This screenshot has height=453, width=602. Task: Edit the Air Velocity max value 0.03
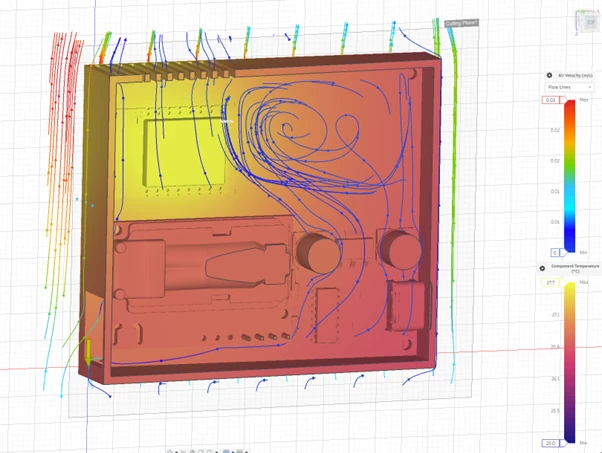click(551, 100)
